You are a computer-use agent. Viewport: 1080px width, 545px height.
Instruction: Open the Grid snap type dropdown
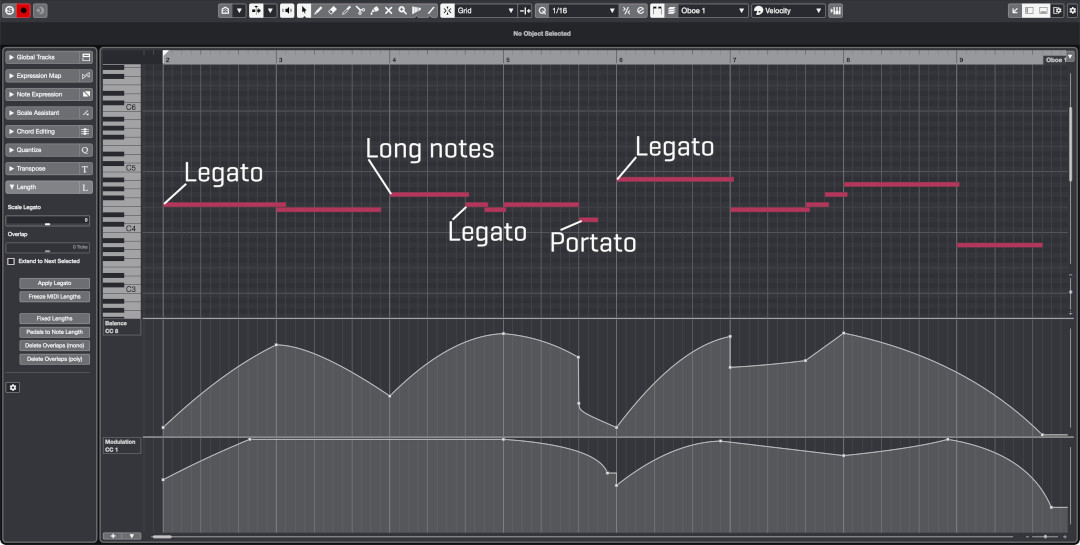486,11
